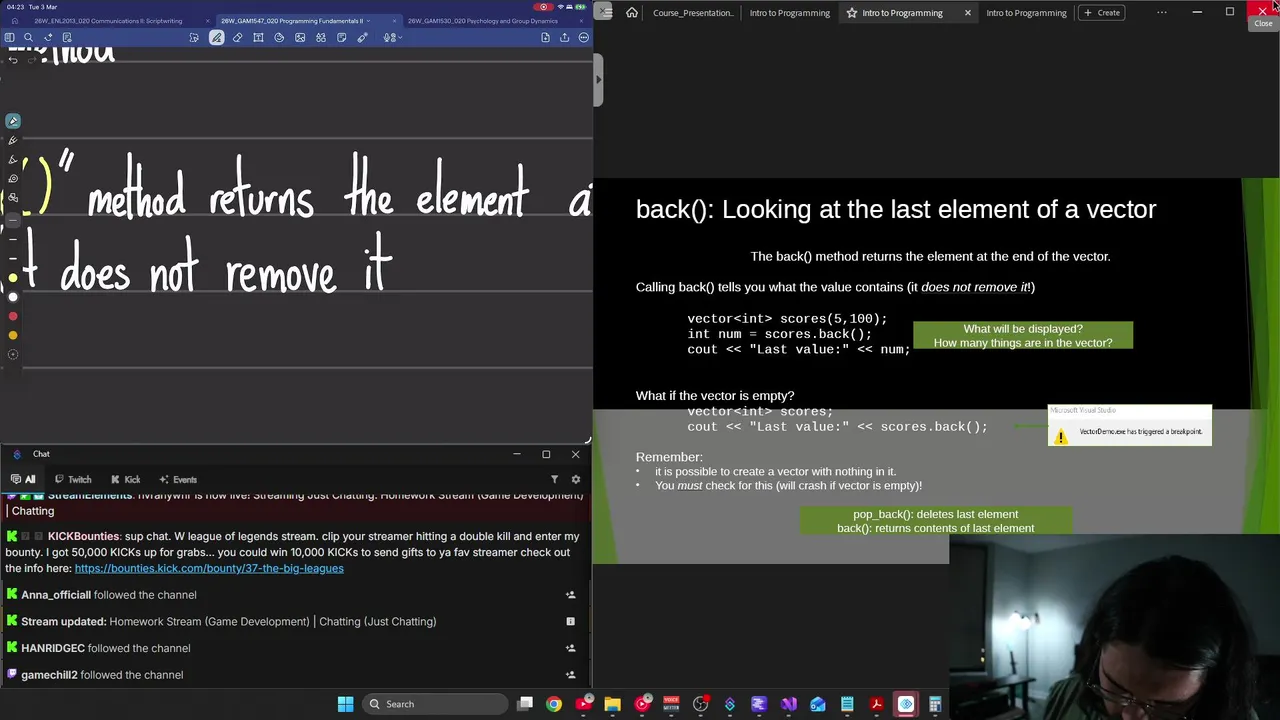The height and width of the screenshot is (720, 1280).
Task: Go to home icon in PDF viewer
Action: (631, 12)
